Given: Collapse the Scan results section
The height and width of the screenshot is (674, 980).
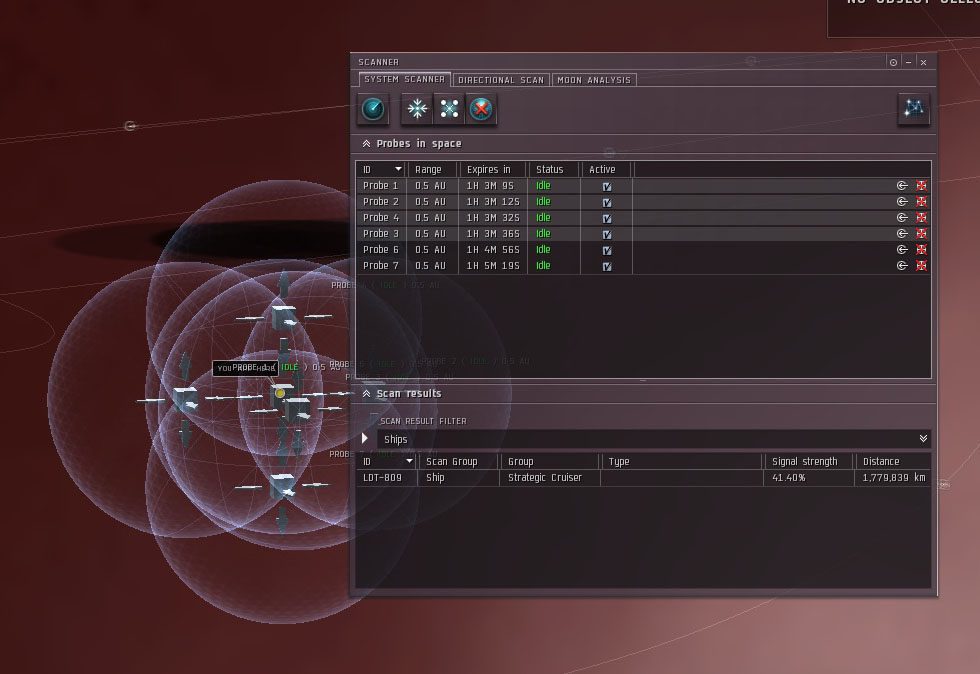Looking at the screenshot, I should tap(366, 393).
